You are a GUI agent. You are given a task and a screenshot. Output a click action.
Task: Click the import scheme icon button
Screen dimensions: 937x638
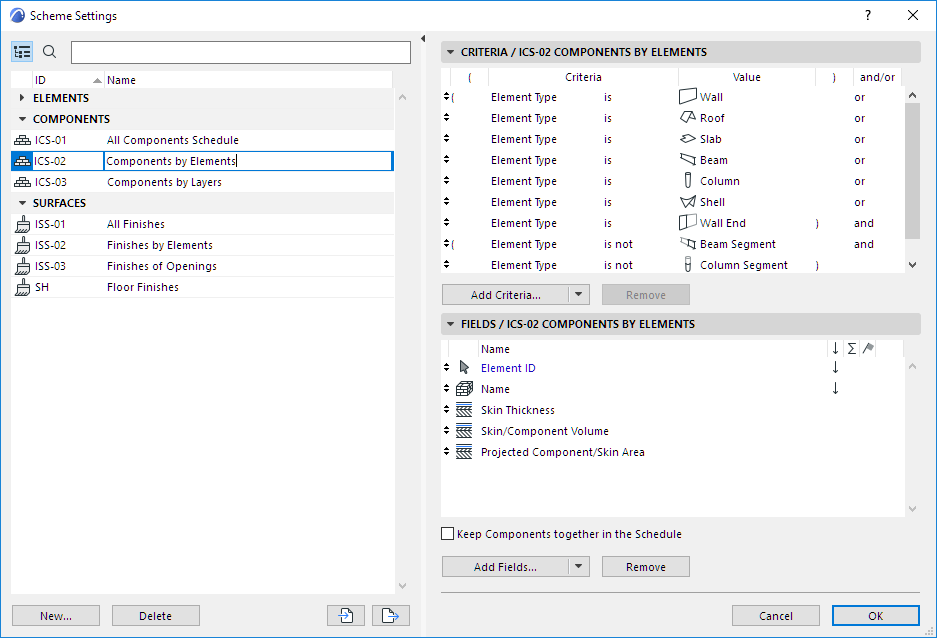click(x=346, y=615)
